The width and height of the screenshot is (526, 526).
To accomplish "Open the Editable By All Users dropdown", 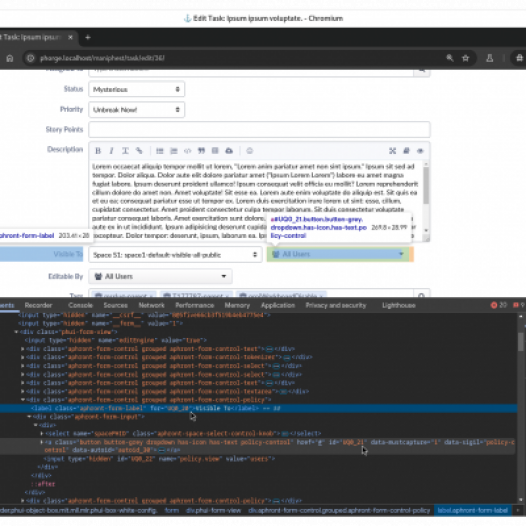I will point(160,276).
